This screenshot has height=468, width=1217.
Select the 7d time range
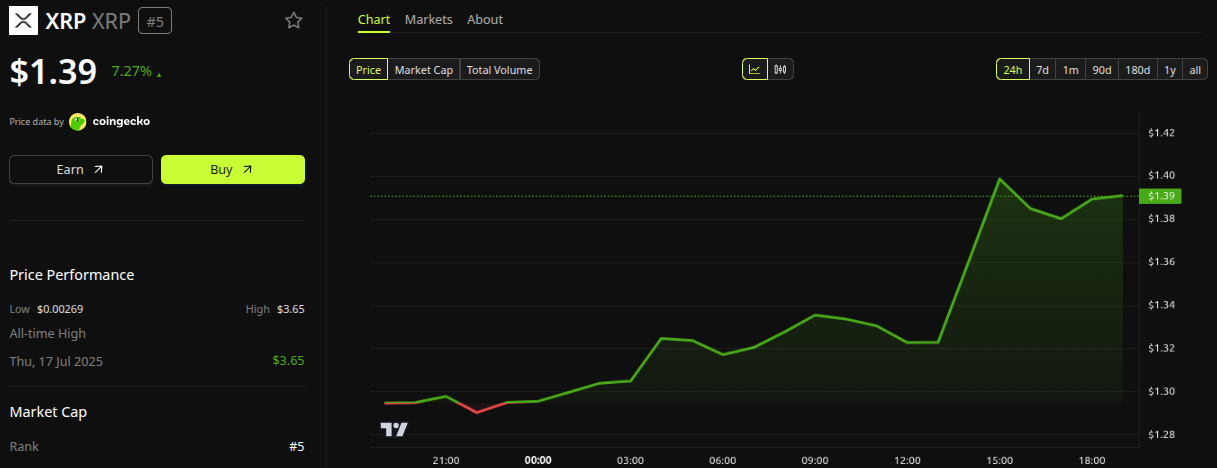(x=1042, y=69)
